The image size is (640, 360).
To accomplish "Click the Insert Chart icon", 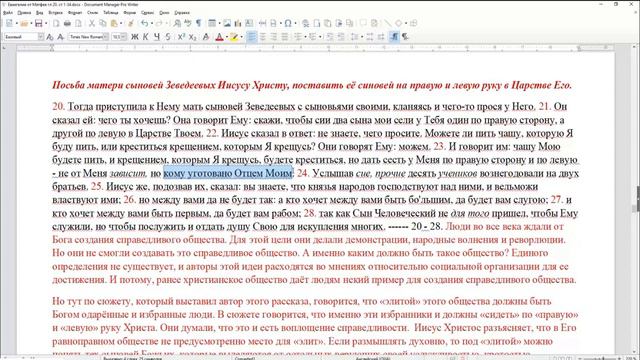I will [238, 24].
